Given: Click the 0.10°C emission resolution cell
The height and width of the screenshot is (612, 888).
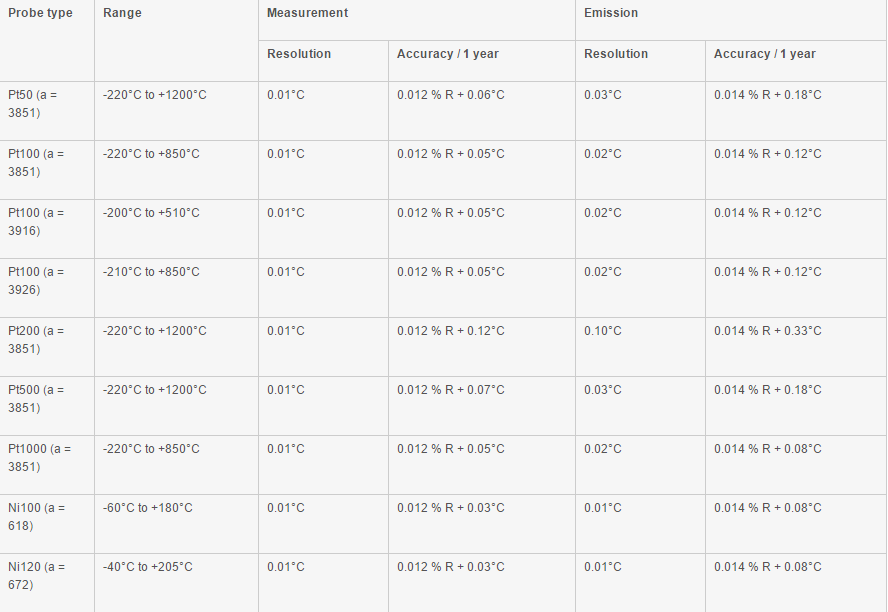Looking at the screenshot, I should [603, 331].
